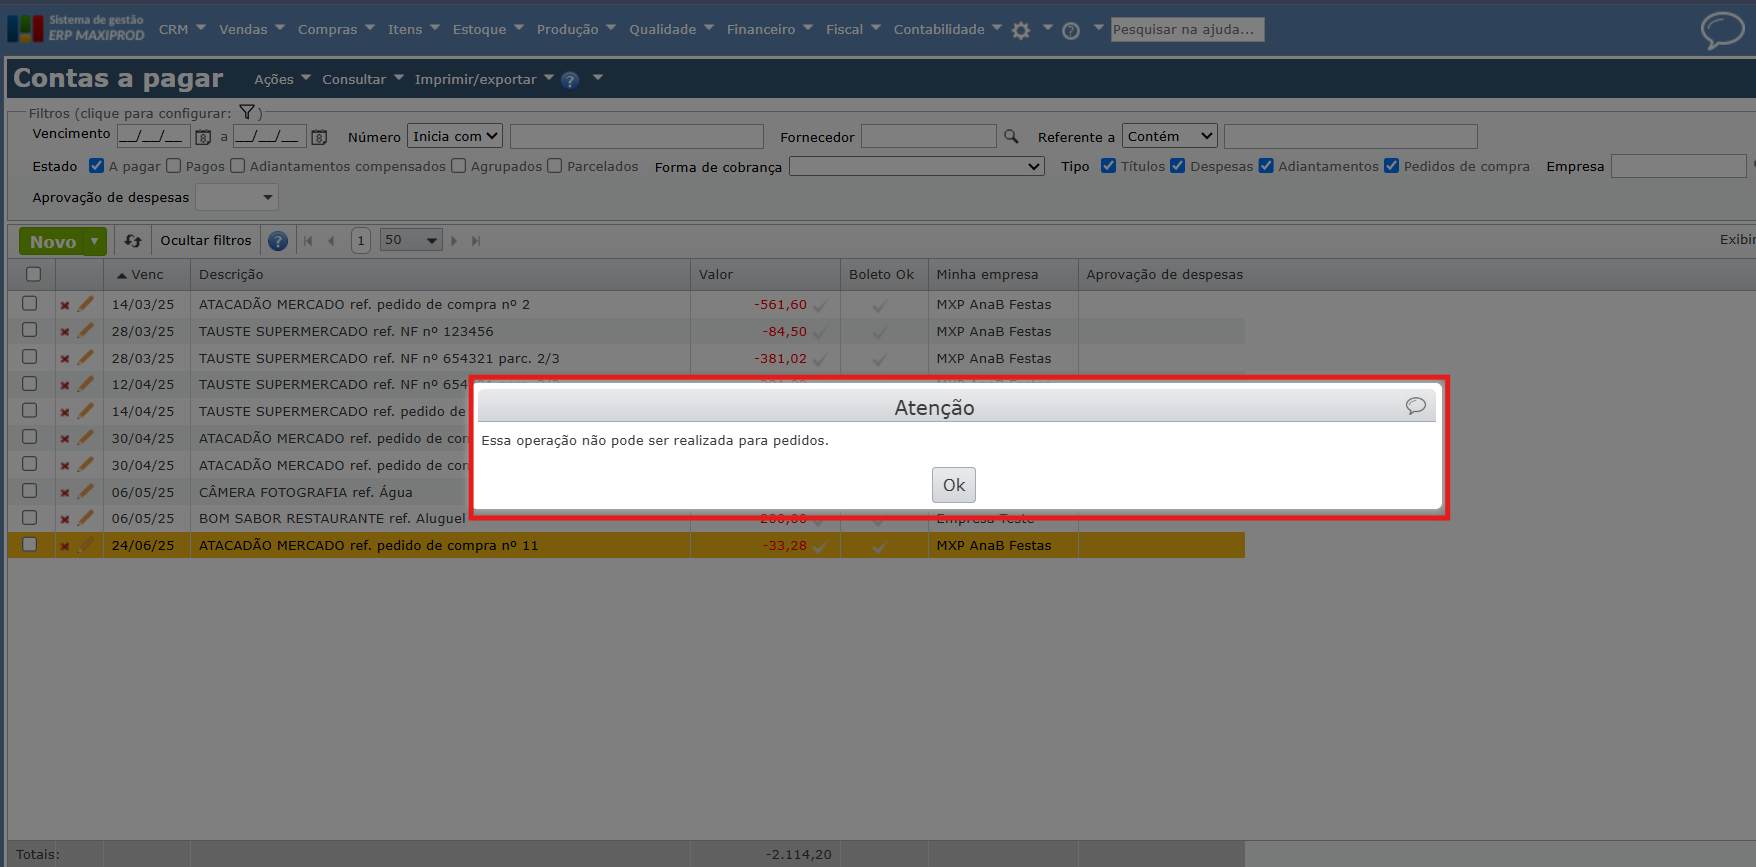Select checkbox for 24/06/25 pedido nº 11 row
Screen dimensions: 1756x867
click(30, 544)
